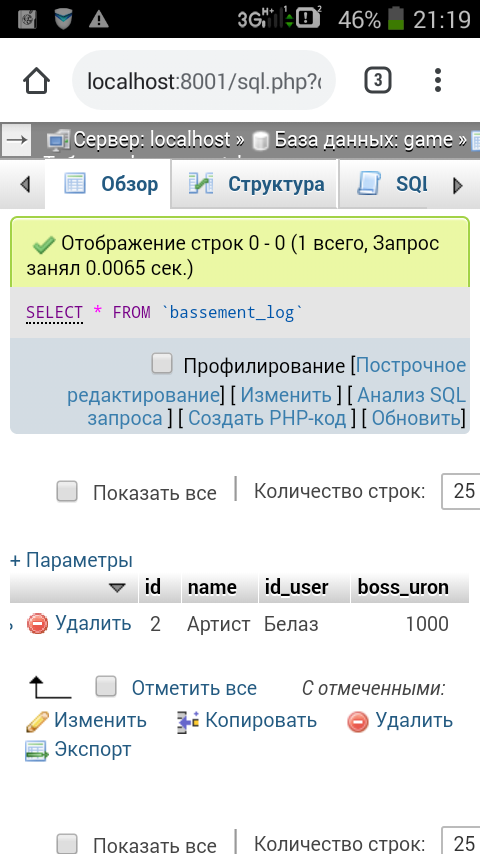Open the browser three-dot menu

point(438,81)
